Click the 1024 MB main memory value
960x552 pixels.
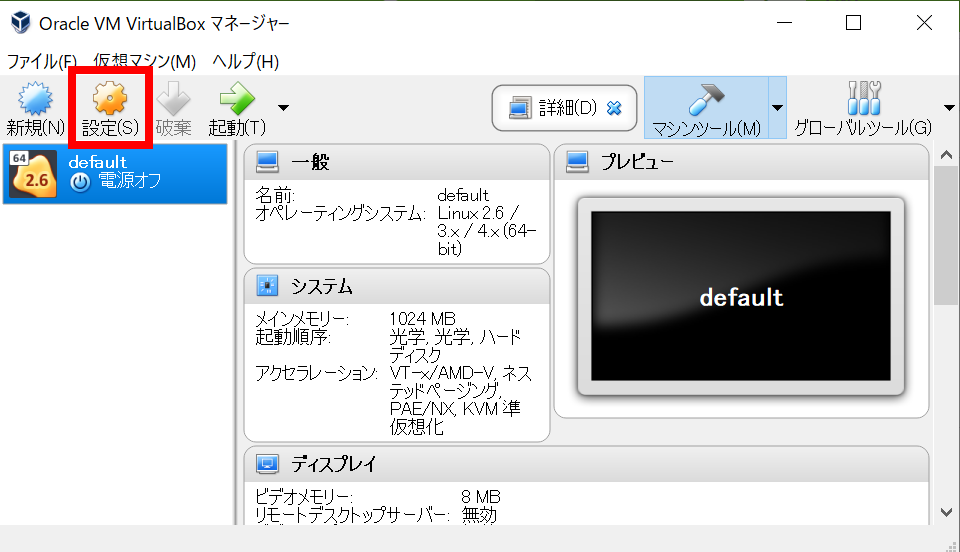coord(422,319)
